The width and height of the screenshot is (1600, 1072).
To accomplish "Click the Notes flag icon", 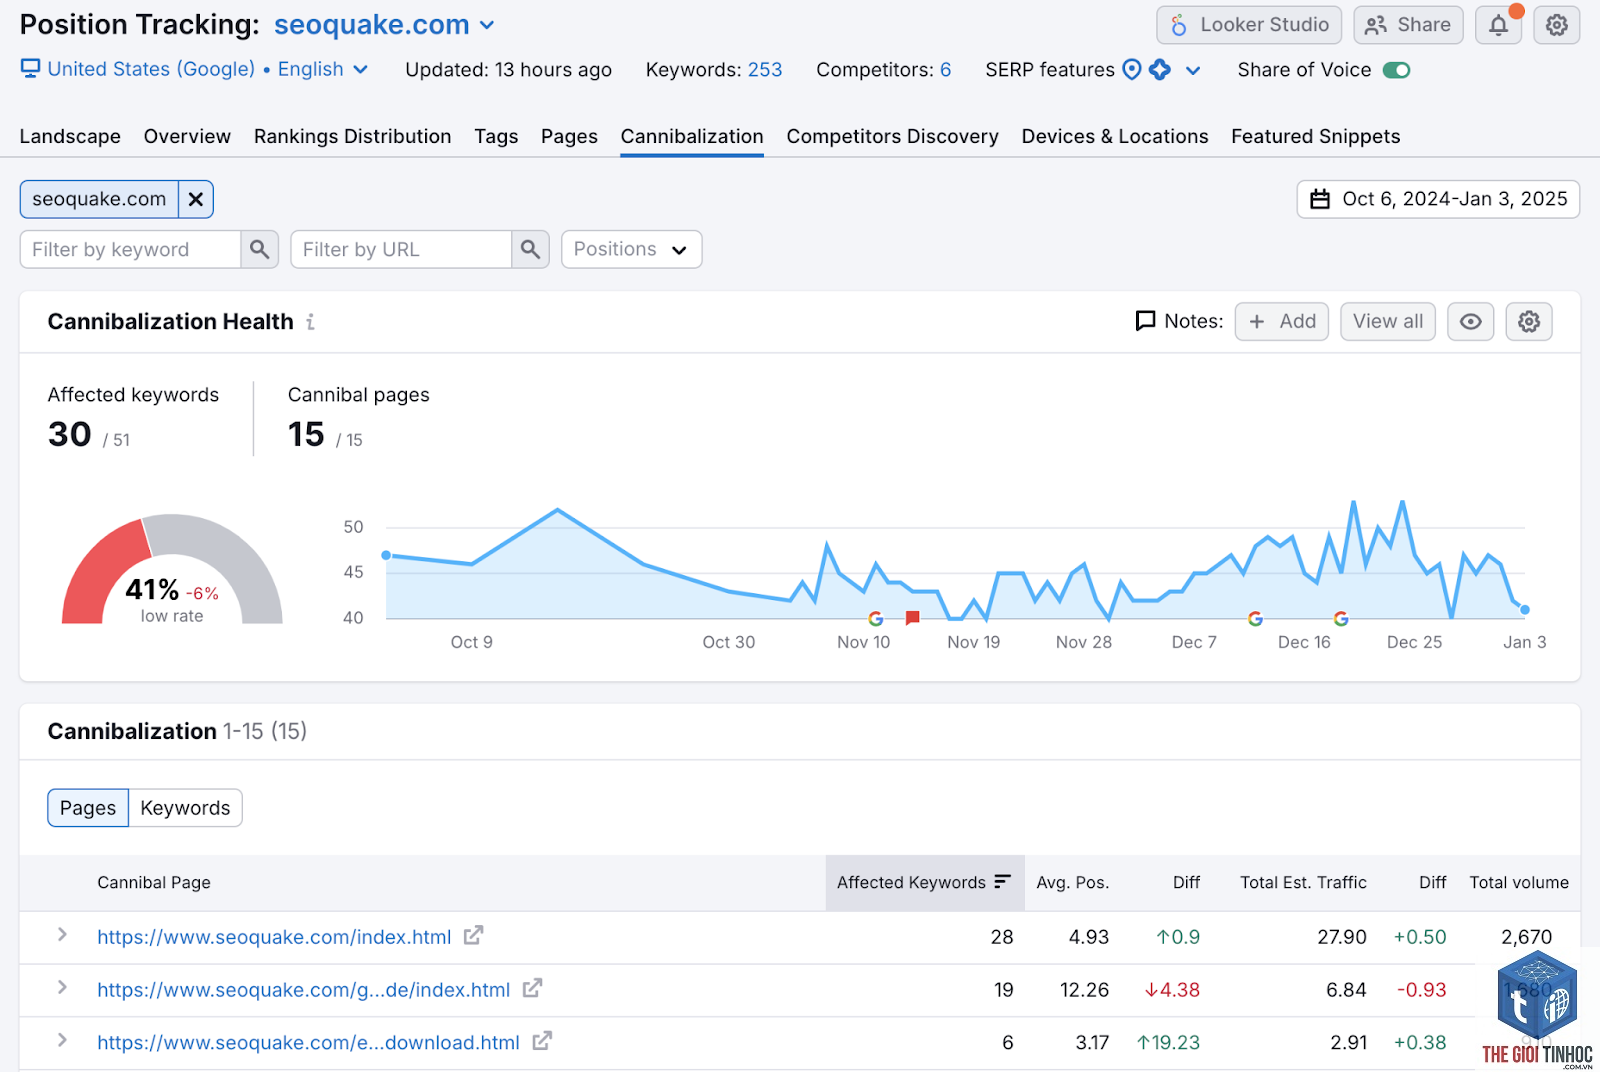I will pyautogui.click(x=1146, y=321).
